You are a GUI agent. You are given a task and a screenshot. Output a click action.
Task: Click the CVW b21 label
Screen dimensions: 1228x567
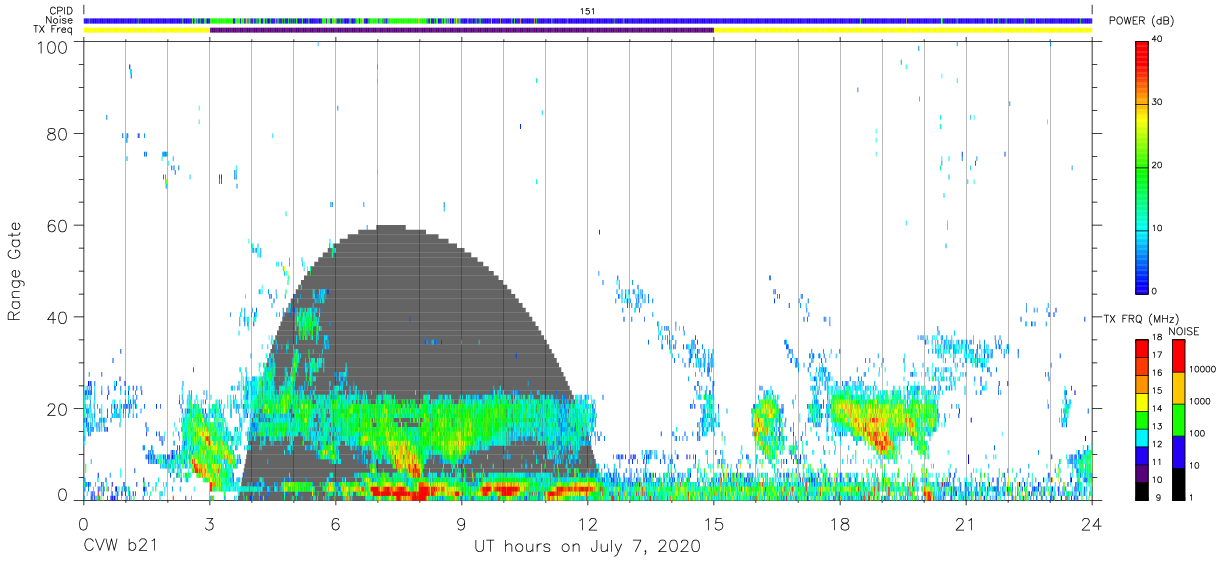[122, 547]
